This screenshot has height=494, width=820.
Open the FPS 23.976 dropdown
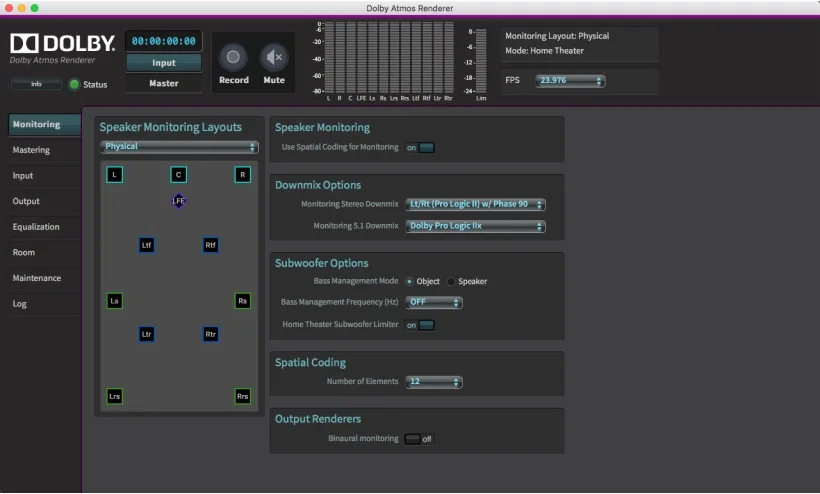click(570, 81)
